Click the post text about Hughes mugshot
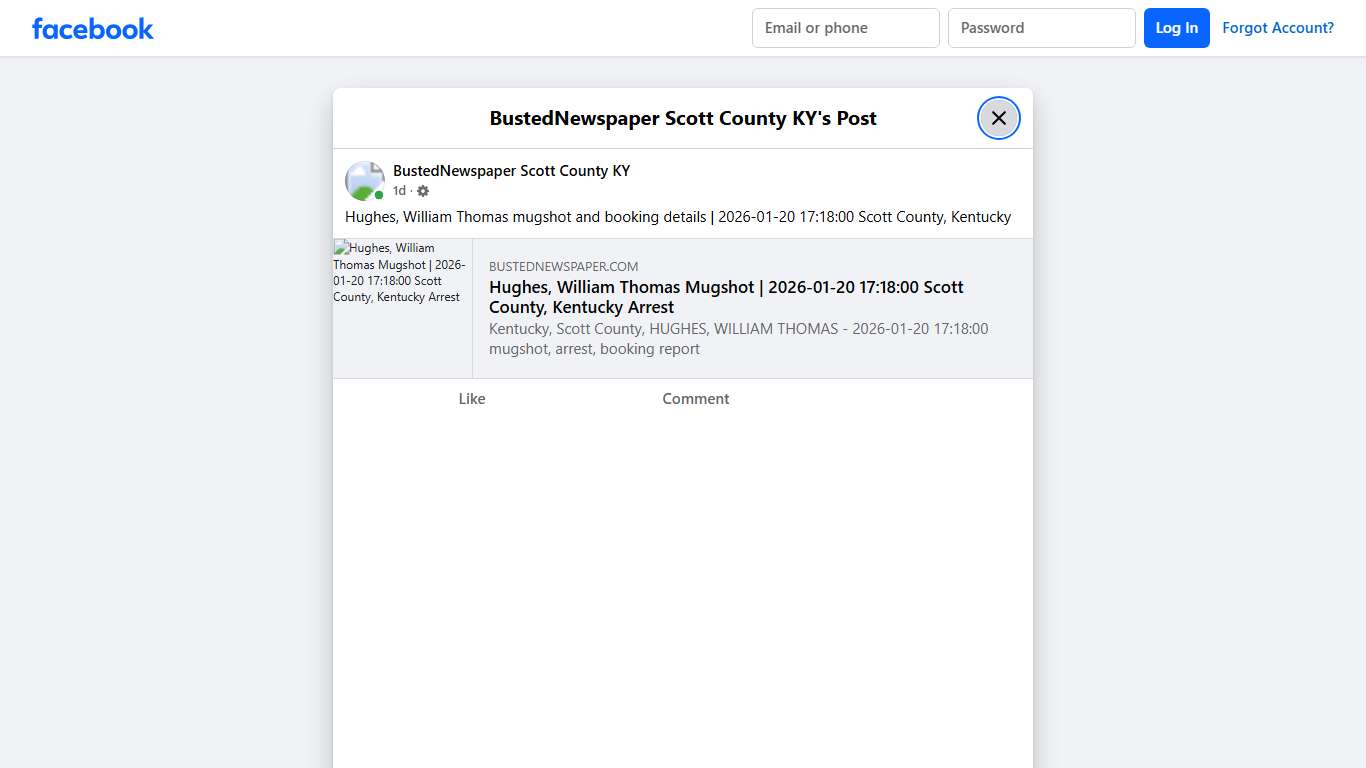The image size is (1366, 768). [x=677, y=216]
